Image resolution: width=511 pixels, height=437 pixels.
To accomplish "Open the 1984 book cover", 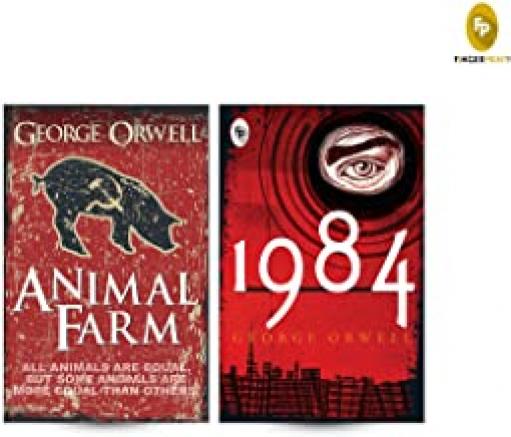I will (322, 263).
